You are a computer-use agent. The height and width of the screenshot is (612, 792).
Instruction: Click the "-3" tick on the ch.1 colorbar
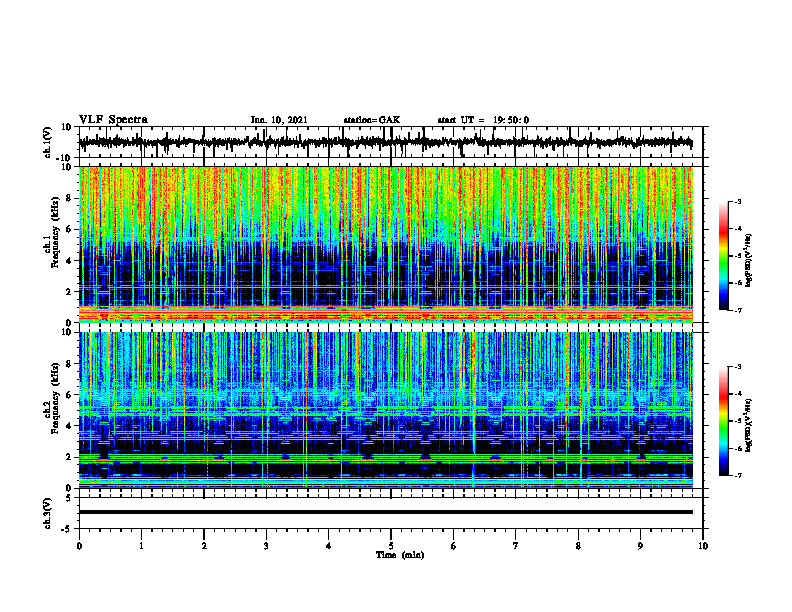click(738, 201)
